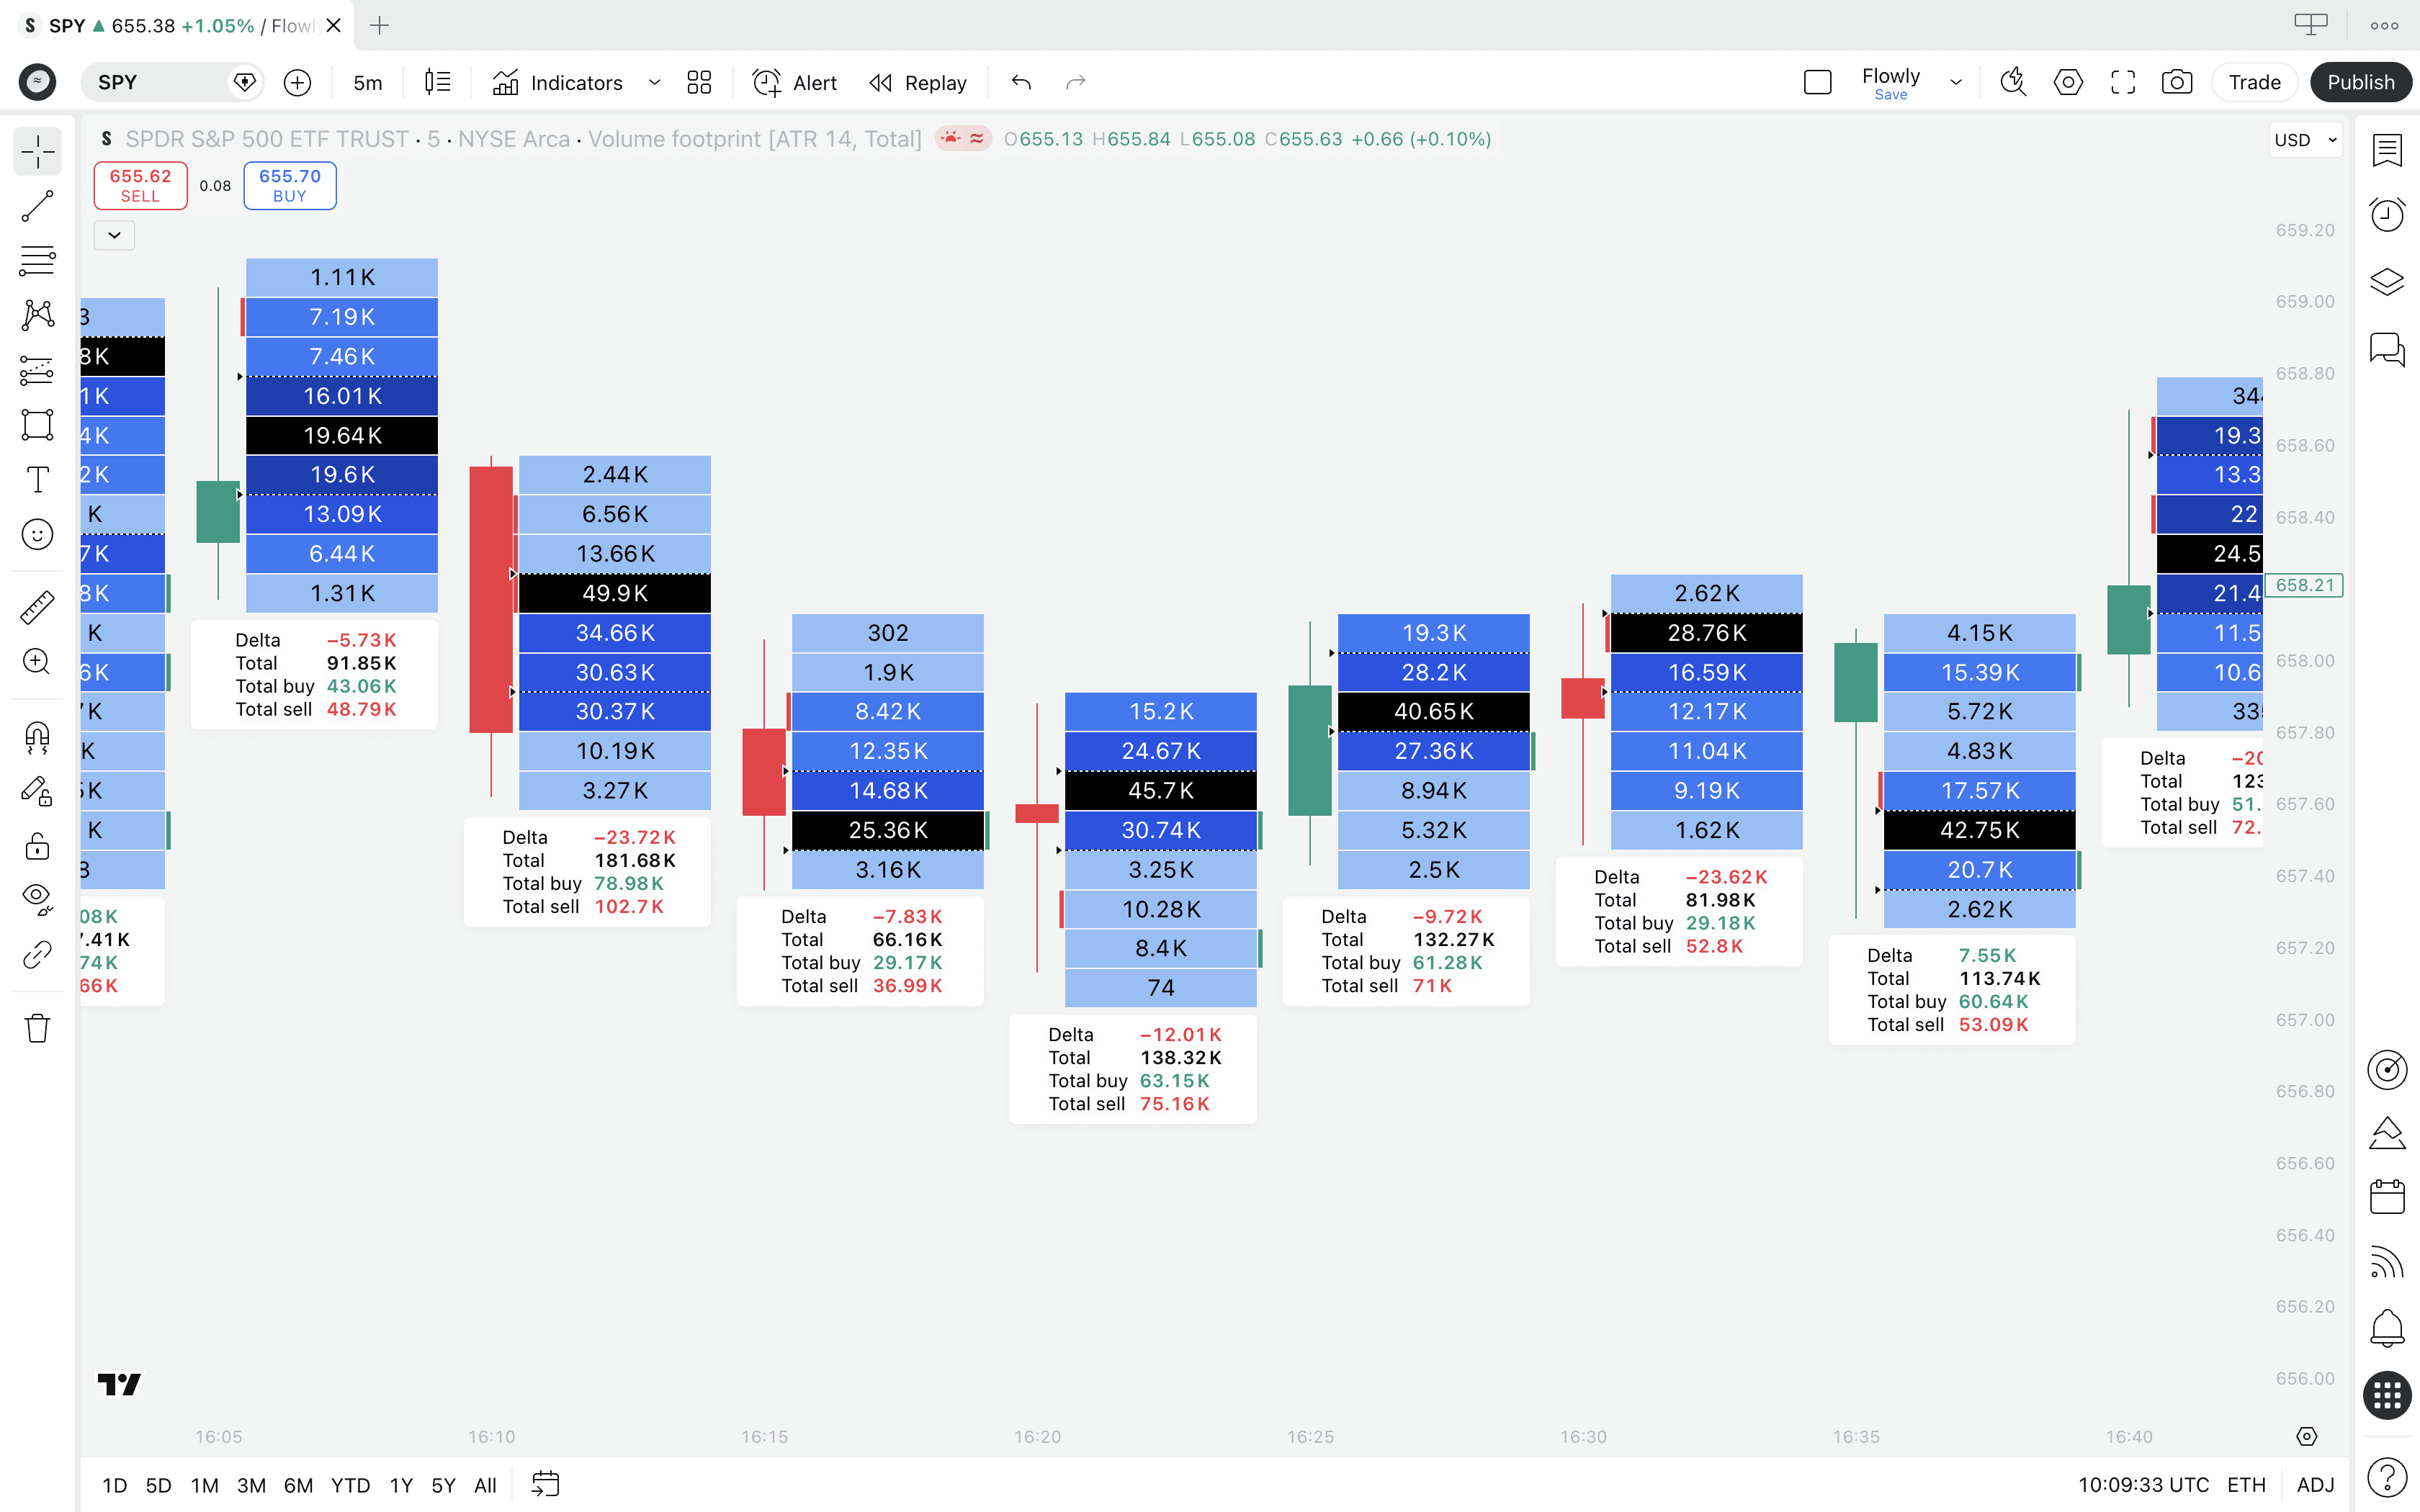Screen dimensions: 2420x1512
Task: Click the 655.70 BUY button
Action: (290, 185)
